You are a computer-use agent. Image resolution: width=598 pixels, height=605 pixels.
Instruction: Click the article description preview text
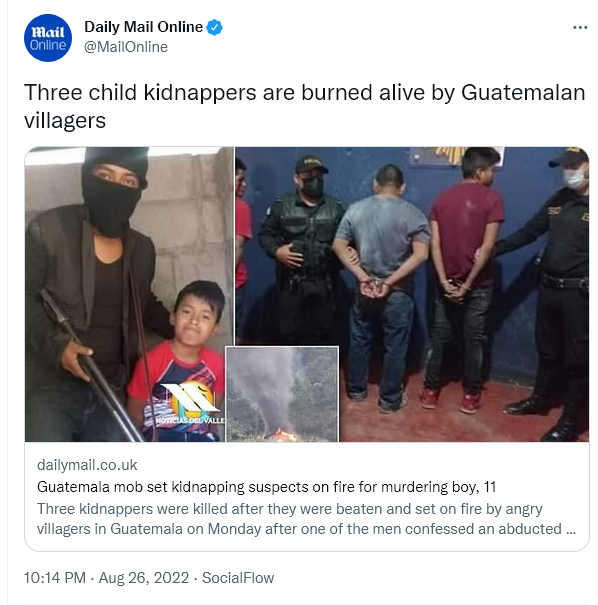click(307, 519)
